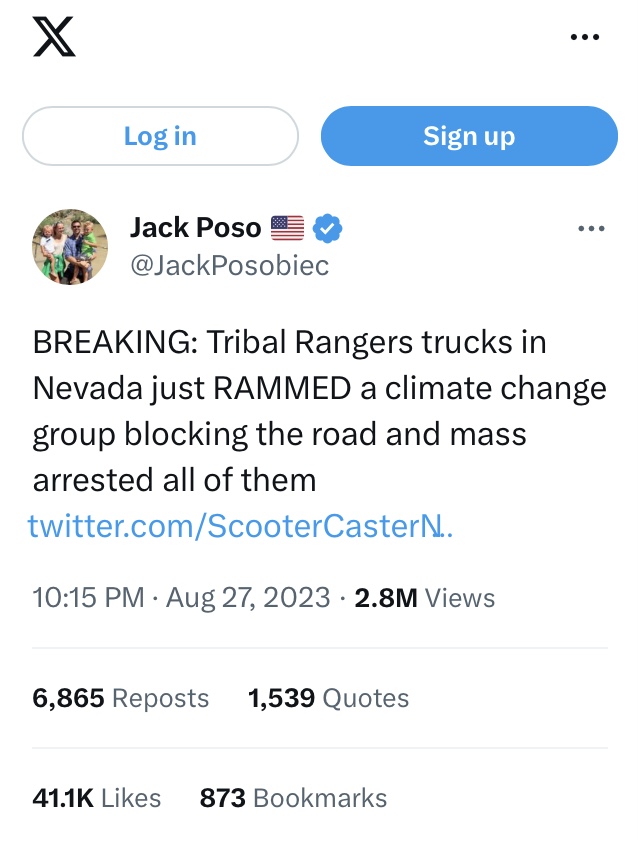Click the X logo icon
Screen dimensions: 639x841
pyautogui.click(x=54, y=38)
